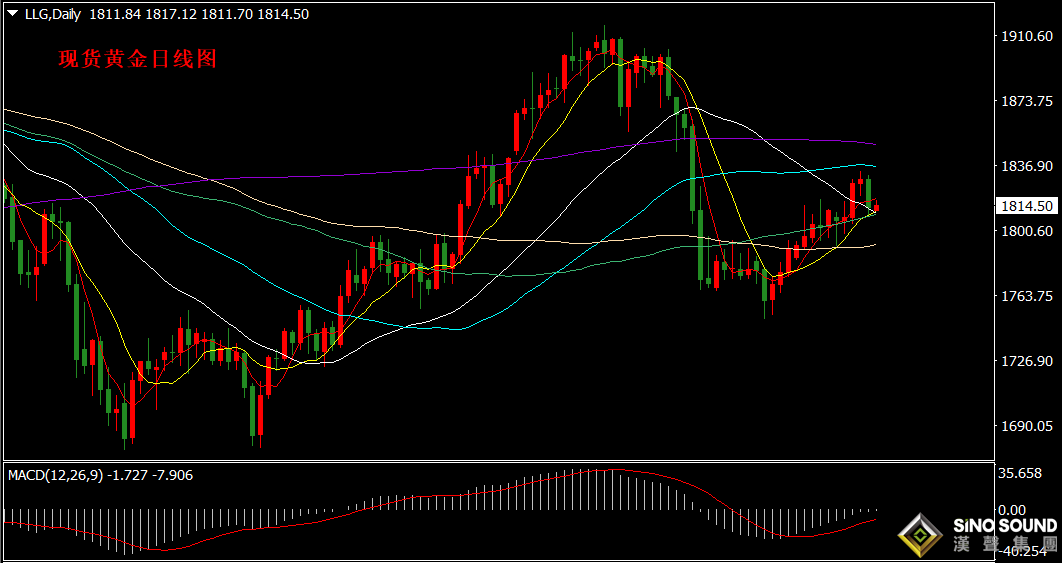Select the LLG,Daily OHLC header text
The image size is (1062, 563).
(167, 14)
